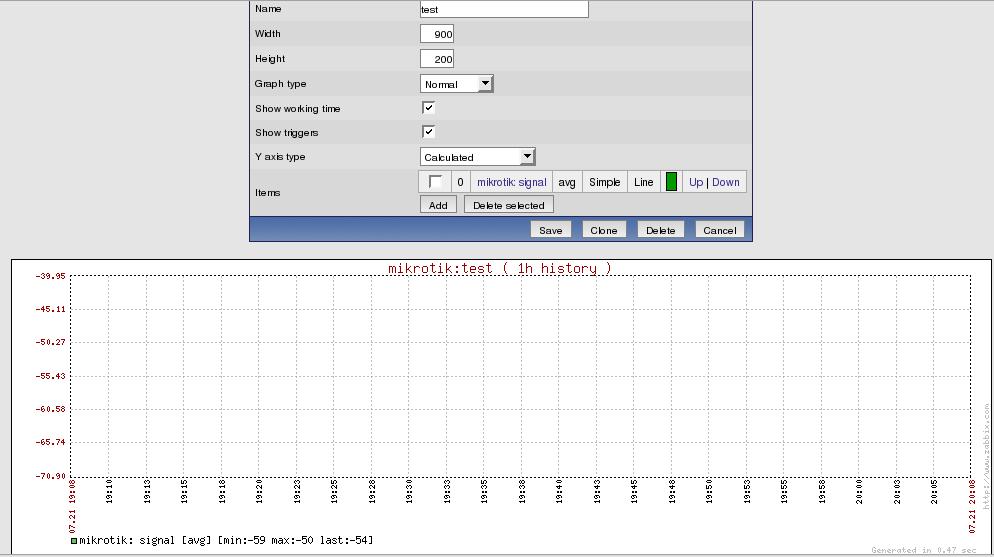Viewport: 994px width, 557px height.
Task: Toggle the Show working time checkbox
Action: point(428,108)
